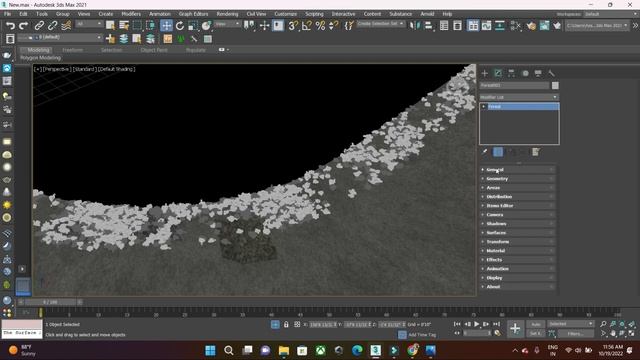The image size is (640, 360).
Task: Toggle the Auto key button
Action: pos(536,324)
